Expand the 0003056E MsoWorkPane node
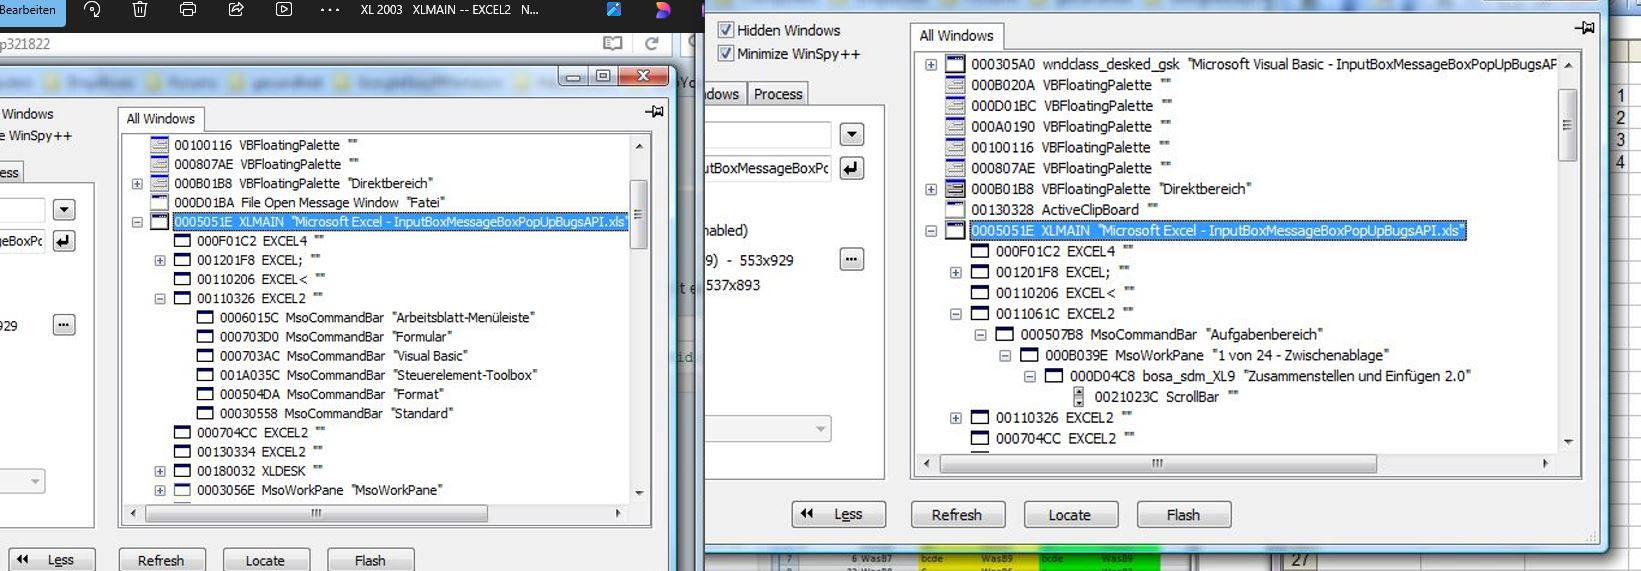 160,490
